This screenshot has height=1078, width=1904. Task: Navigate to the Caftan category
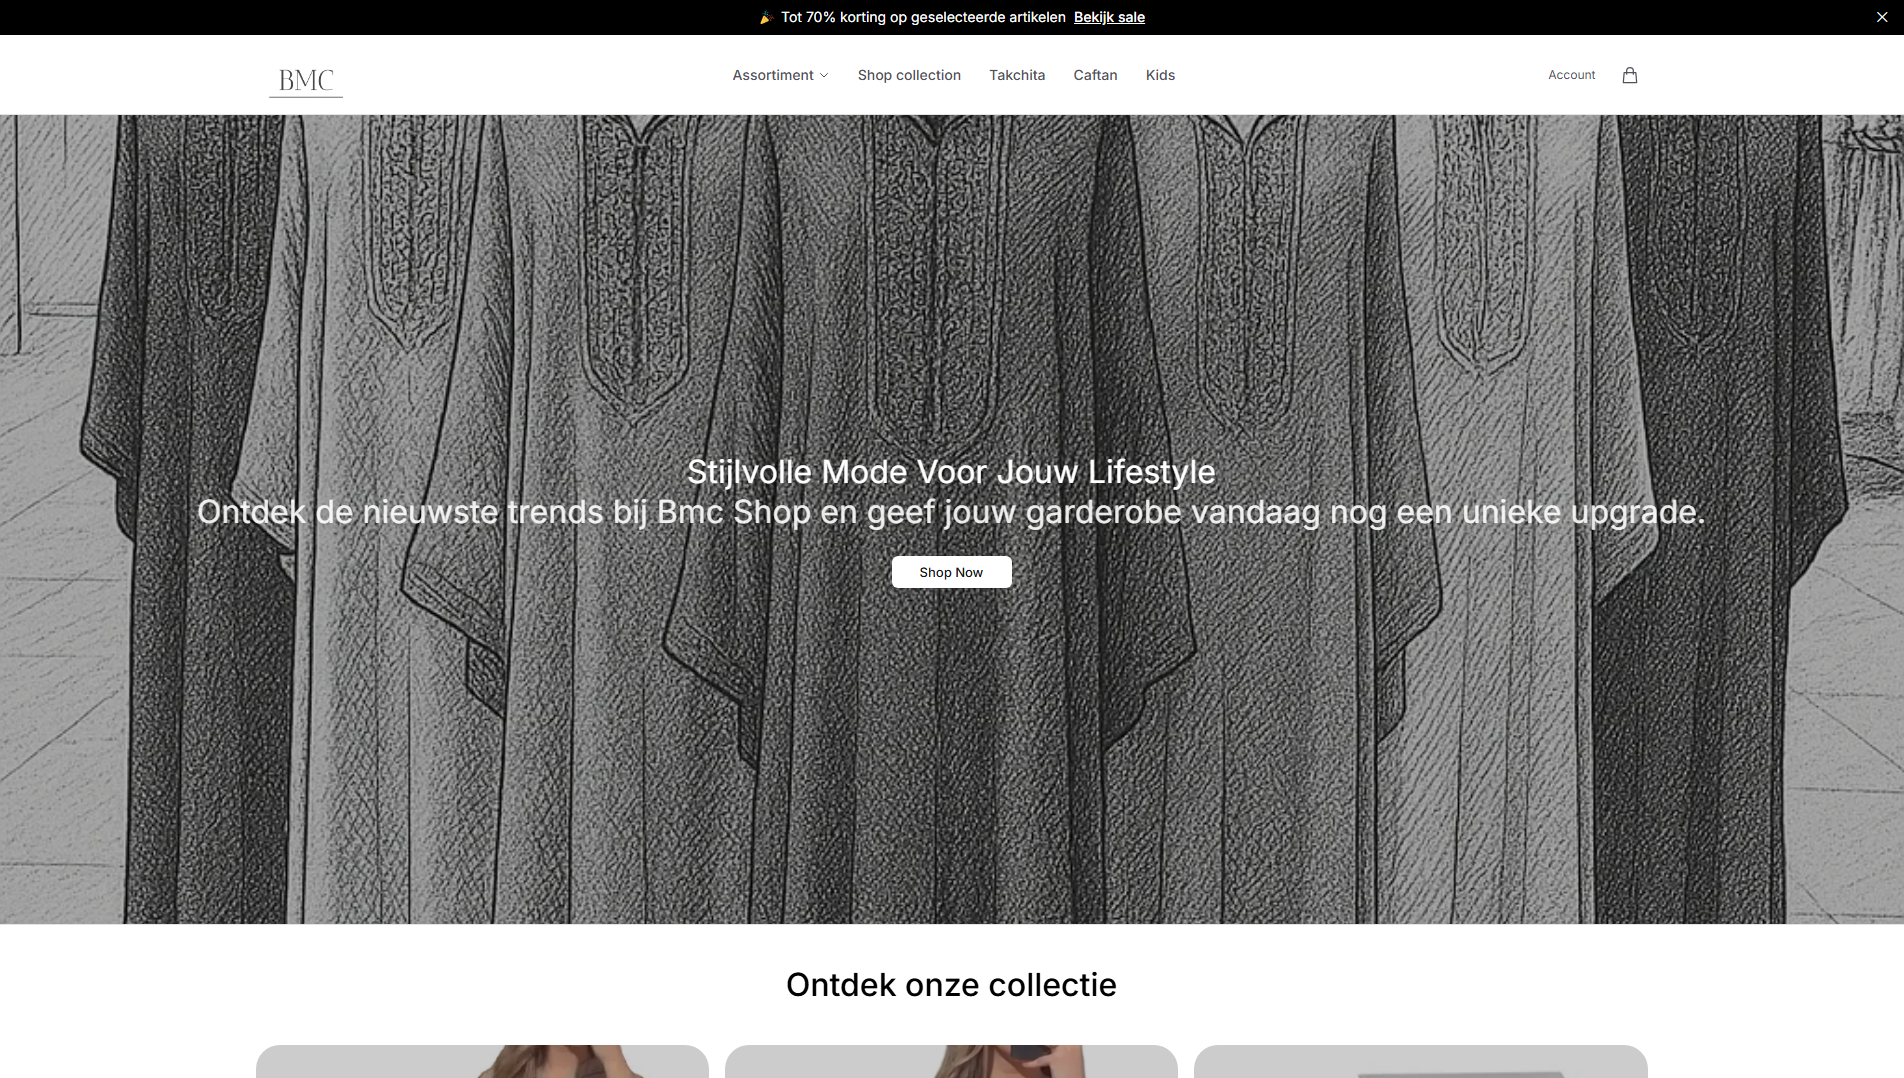tap(1095, 75)
